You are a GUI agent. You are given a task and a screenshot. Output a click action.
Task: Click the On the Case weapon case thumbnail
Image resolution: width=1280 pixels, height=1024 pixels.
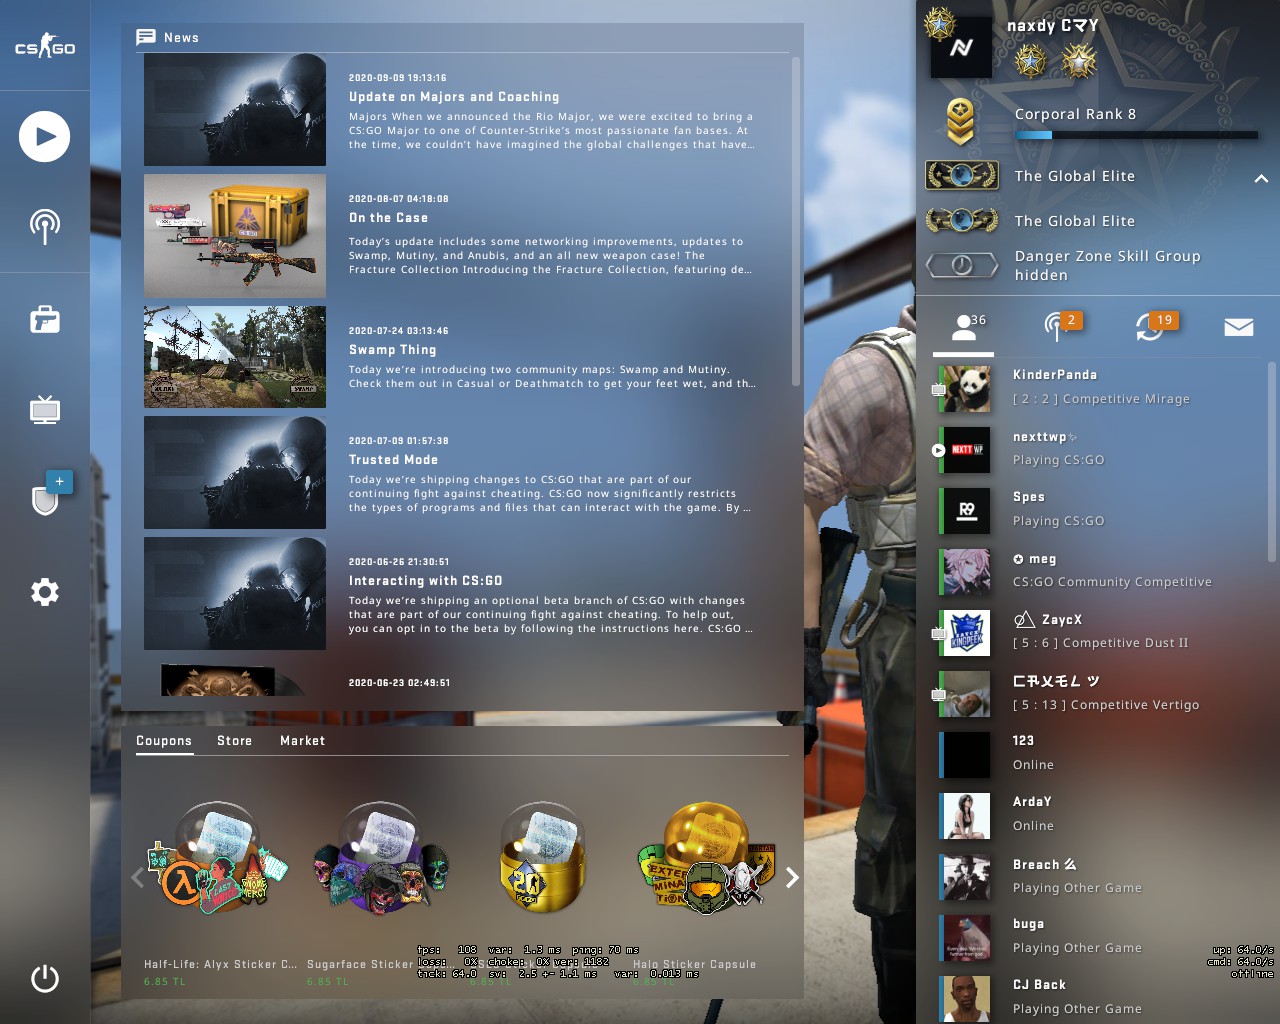pos(235,236)
